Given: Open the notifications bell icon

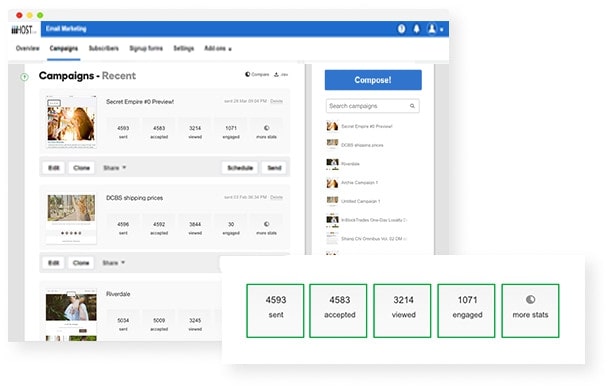Looking at the screenshot, I should (416, 29).
